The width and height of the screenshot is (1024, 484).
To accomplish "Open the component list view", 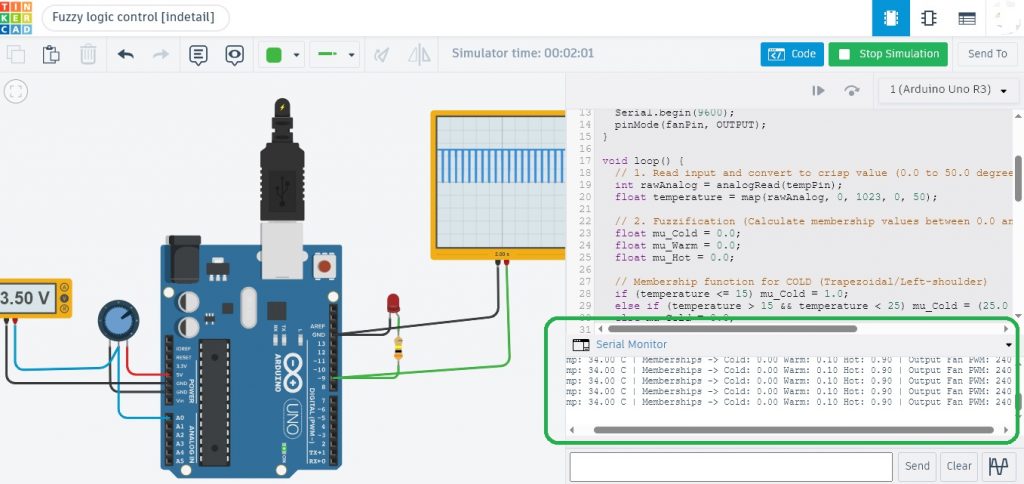I will pyautogui.click(x=967, y=18).
